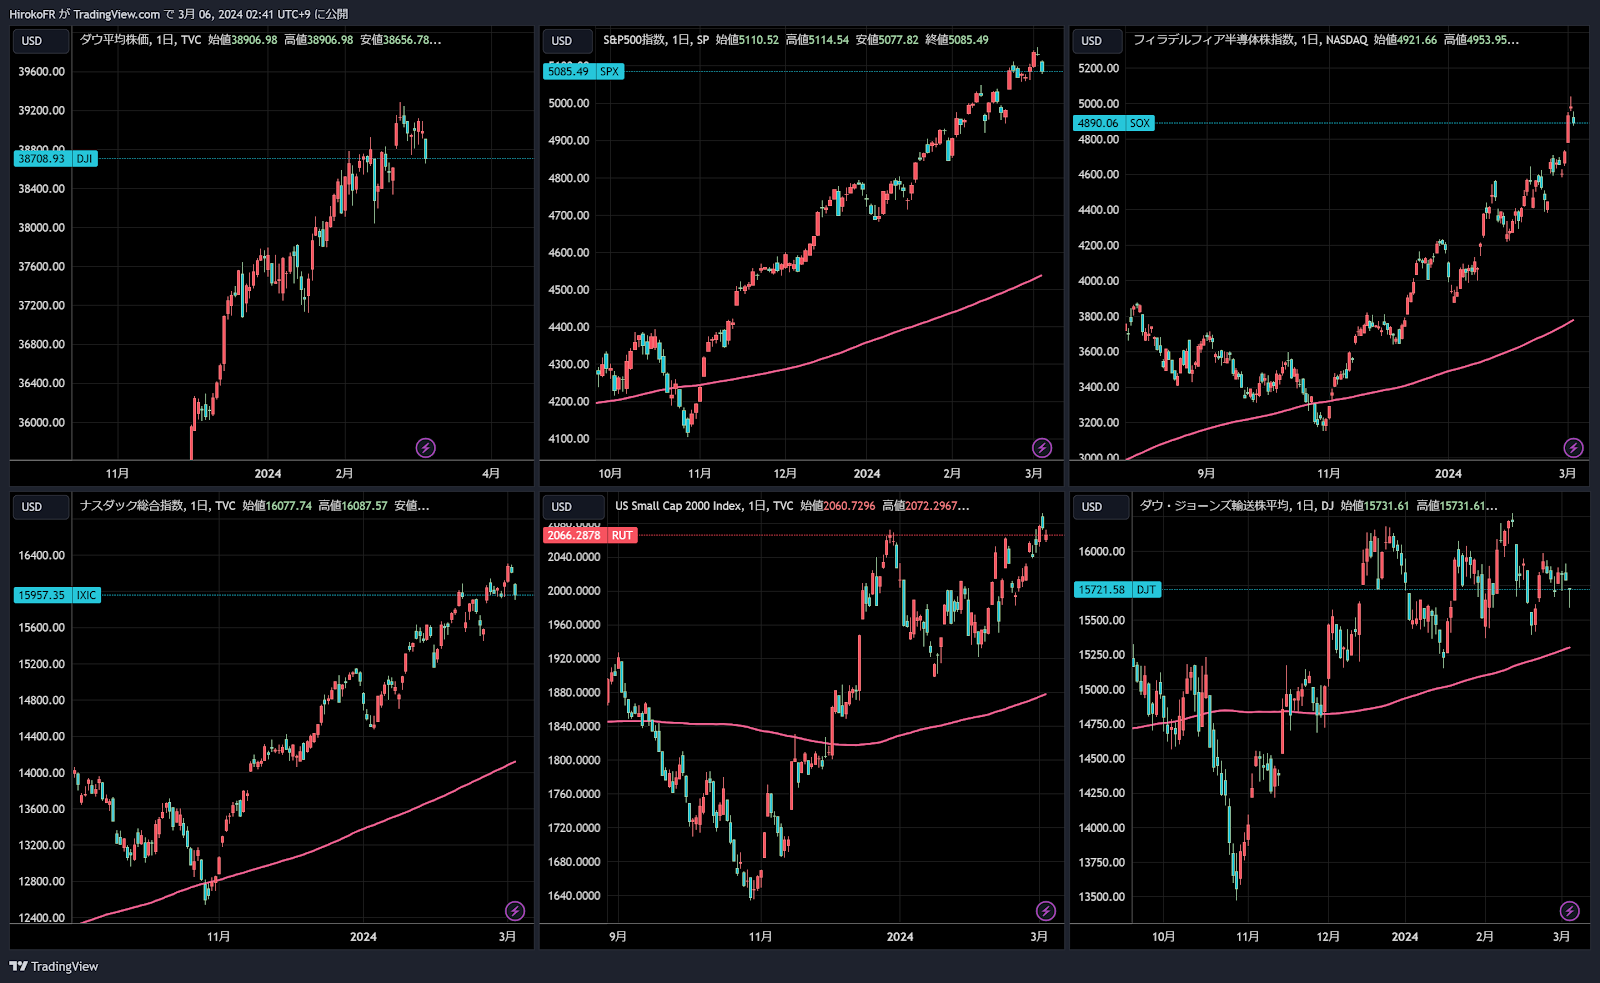Click the lightning icon on the Nasdaq IXIC chart
The image size is (1600, 983).
coord(515,911)
